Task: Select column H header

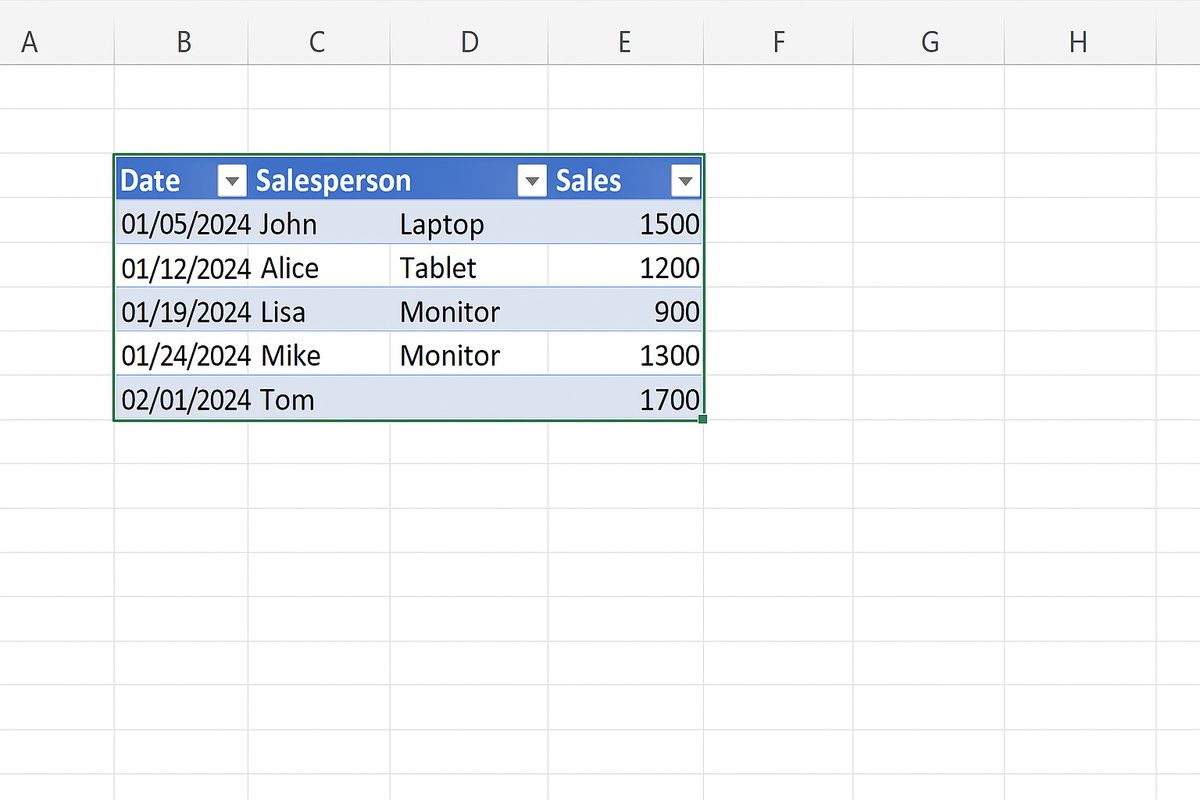Action: [1080, 42]
